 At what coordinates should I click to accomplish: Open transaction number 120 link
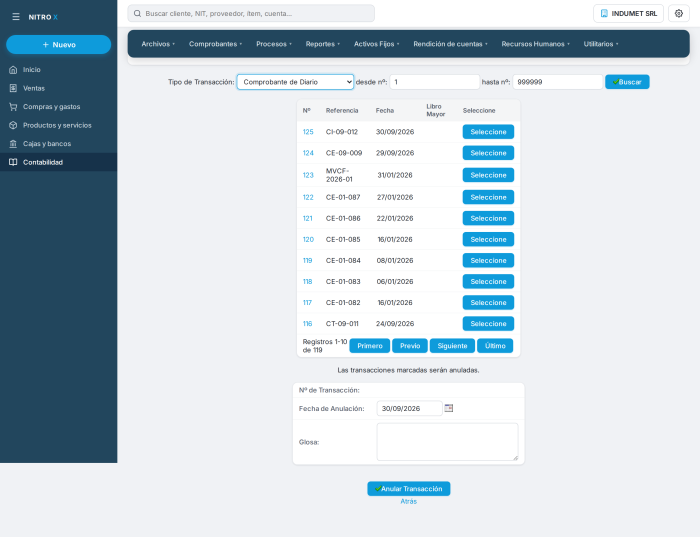click(308, 239)
